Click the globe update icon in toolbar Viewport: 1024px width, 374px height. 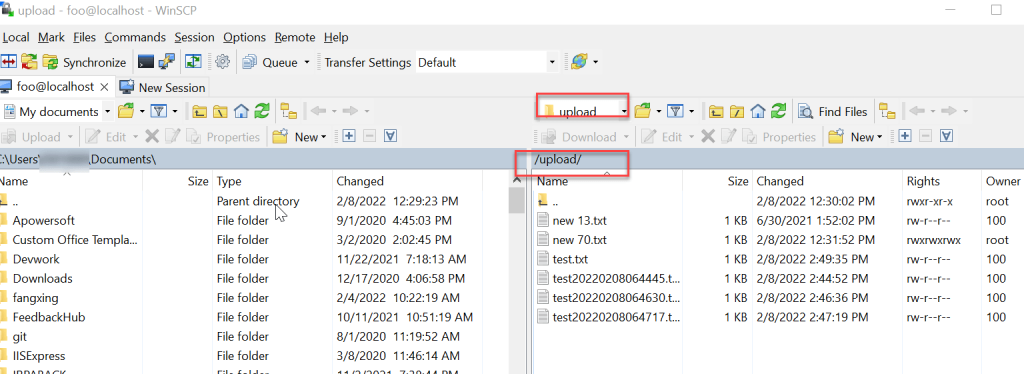[579, 62]
